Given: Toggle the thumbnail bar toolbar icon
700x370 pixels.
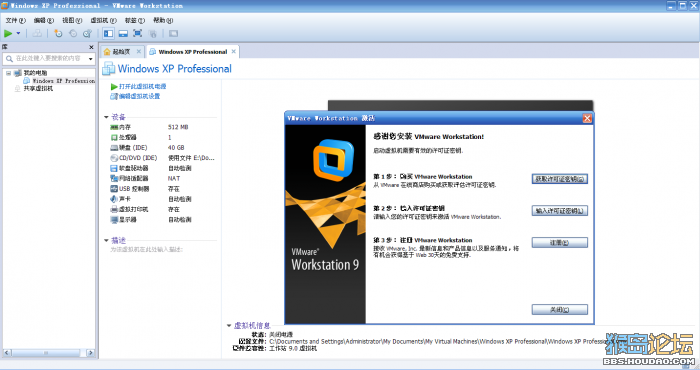Looking at the screenshot, I should [x=123, y=33].
